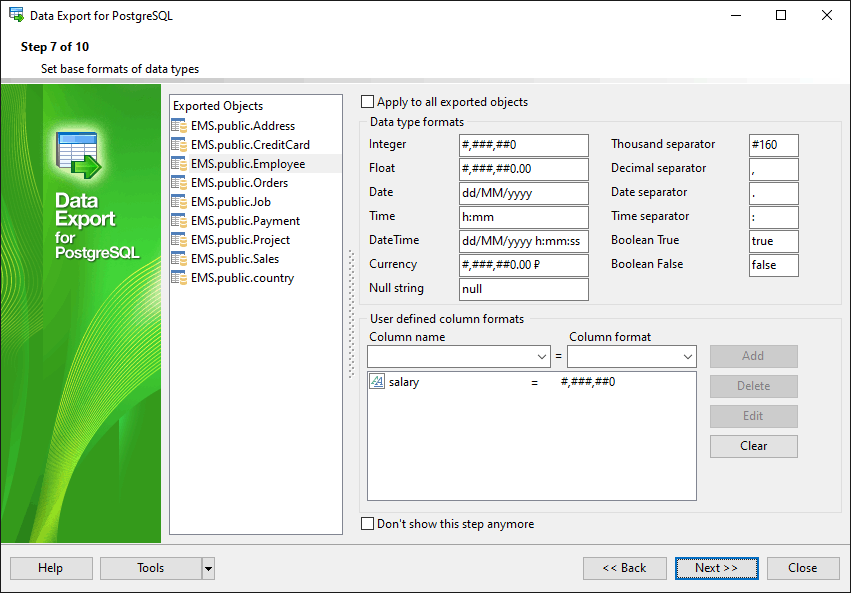
Task: Click the EMS.public.Address table icon
Action: [x=179, y=126]
